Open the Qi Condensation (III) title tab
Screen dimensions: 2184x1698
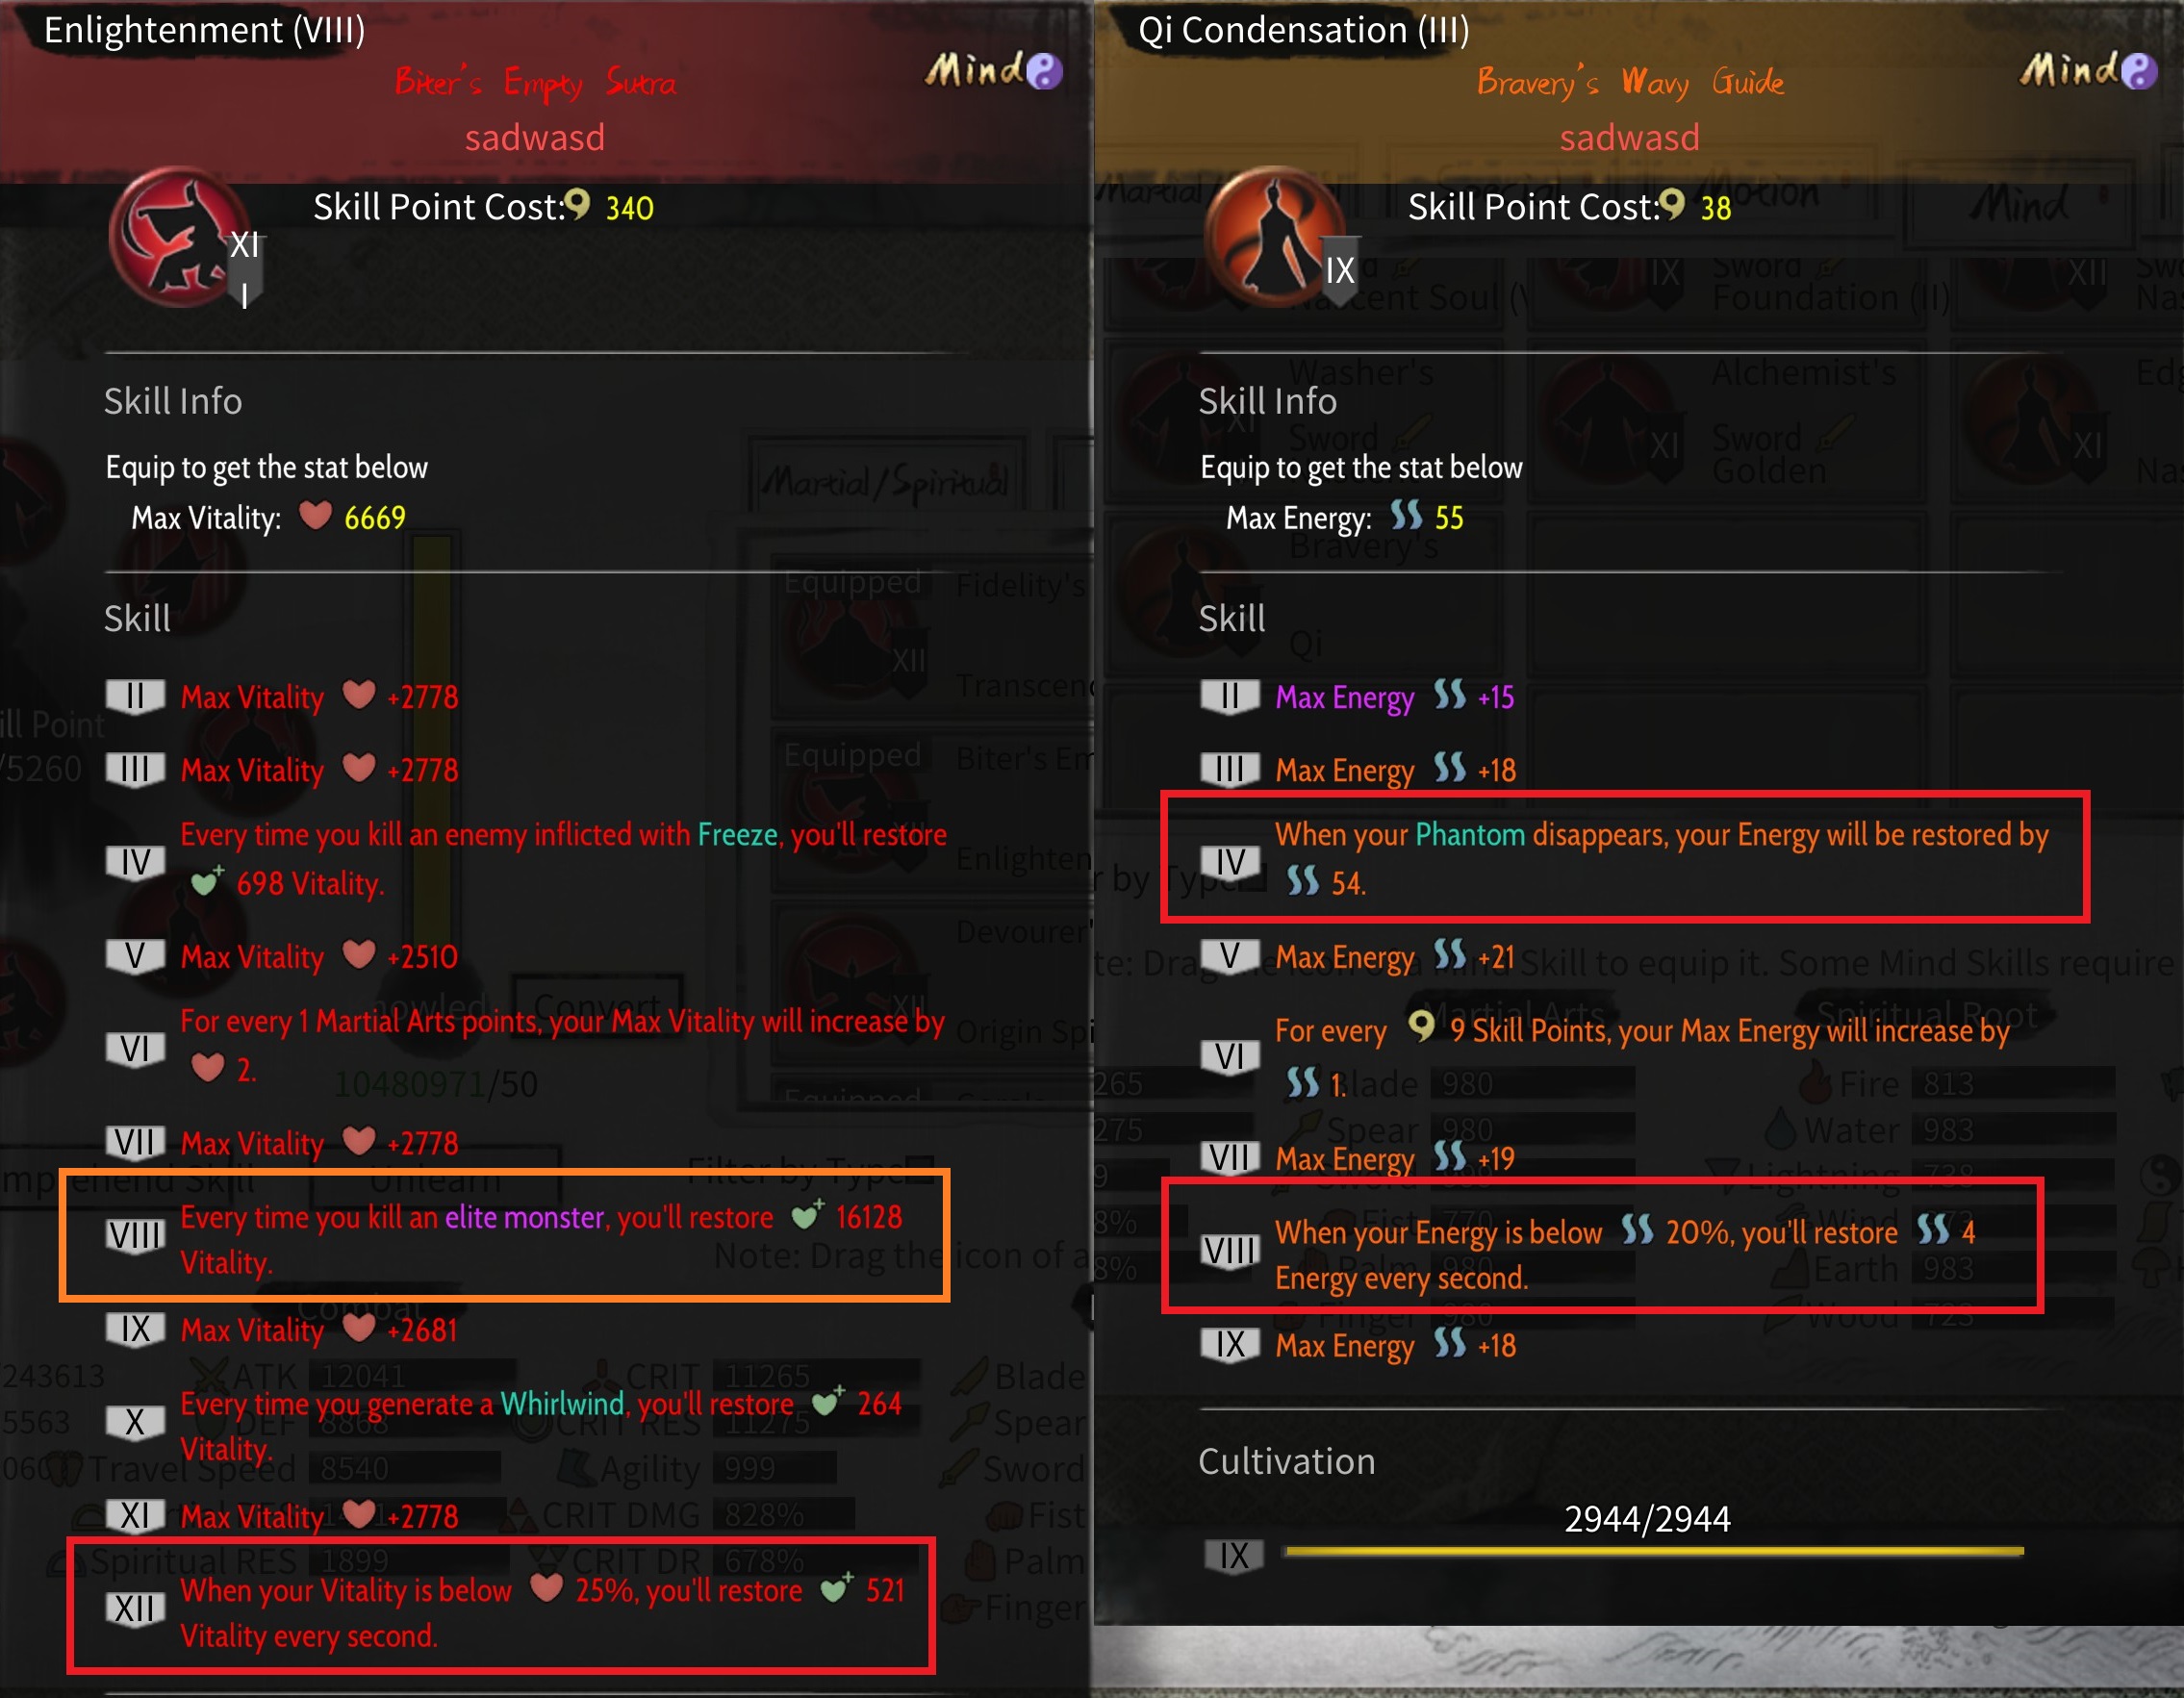coord(1303,30)
